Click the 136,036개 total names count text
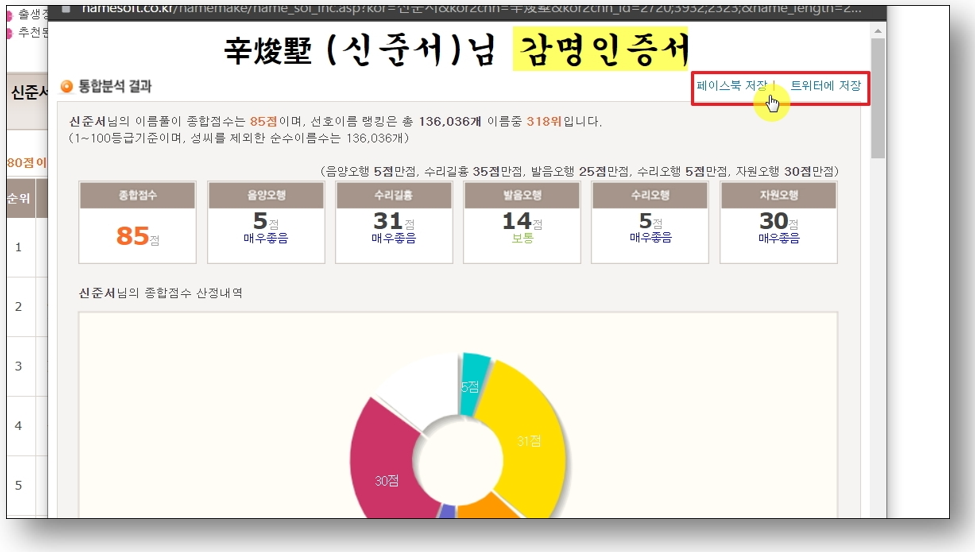Image resolution: width=975 pixels, height=552 pixels. pos(450,121)
